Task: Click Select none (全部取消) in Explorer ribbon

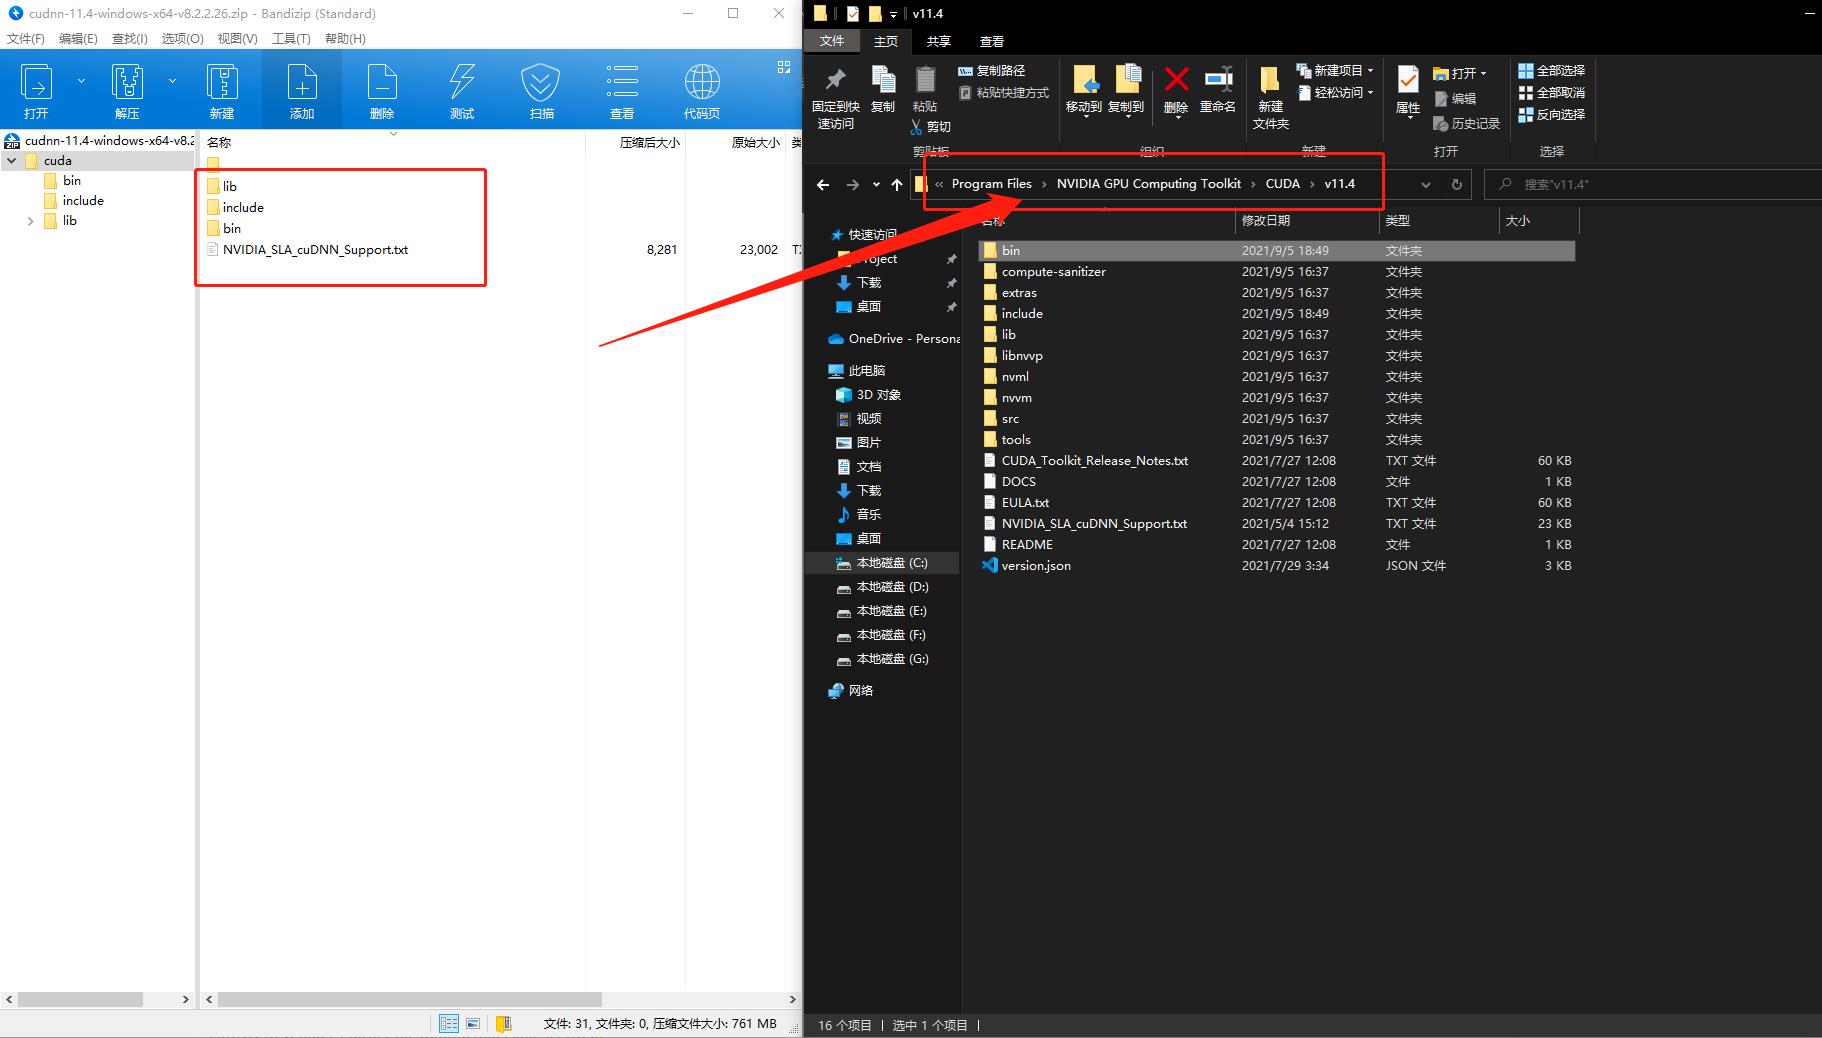Action: pyautogui.click(x=1552, y=93)
